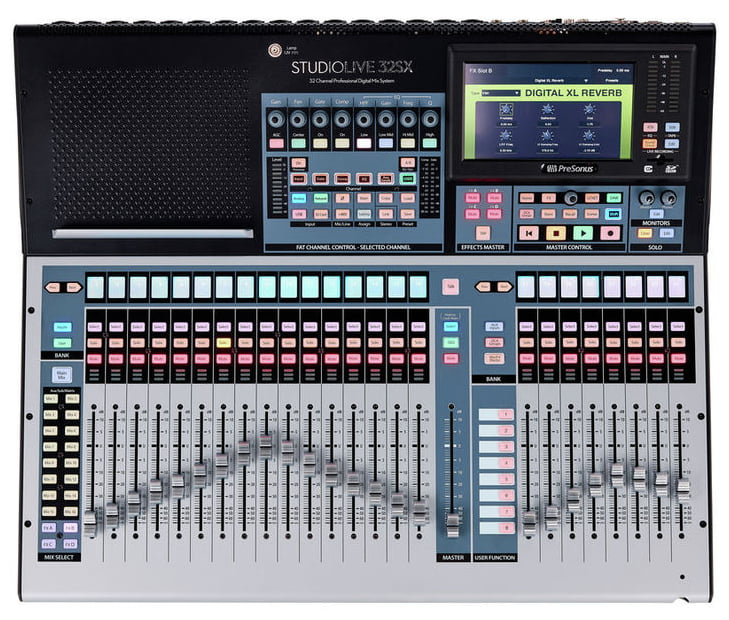The height and width of the screenshot is (620, 729).
Task: Toggle the Gate On button
Action: click(320, 143)
